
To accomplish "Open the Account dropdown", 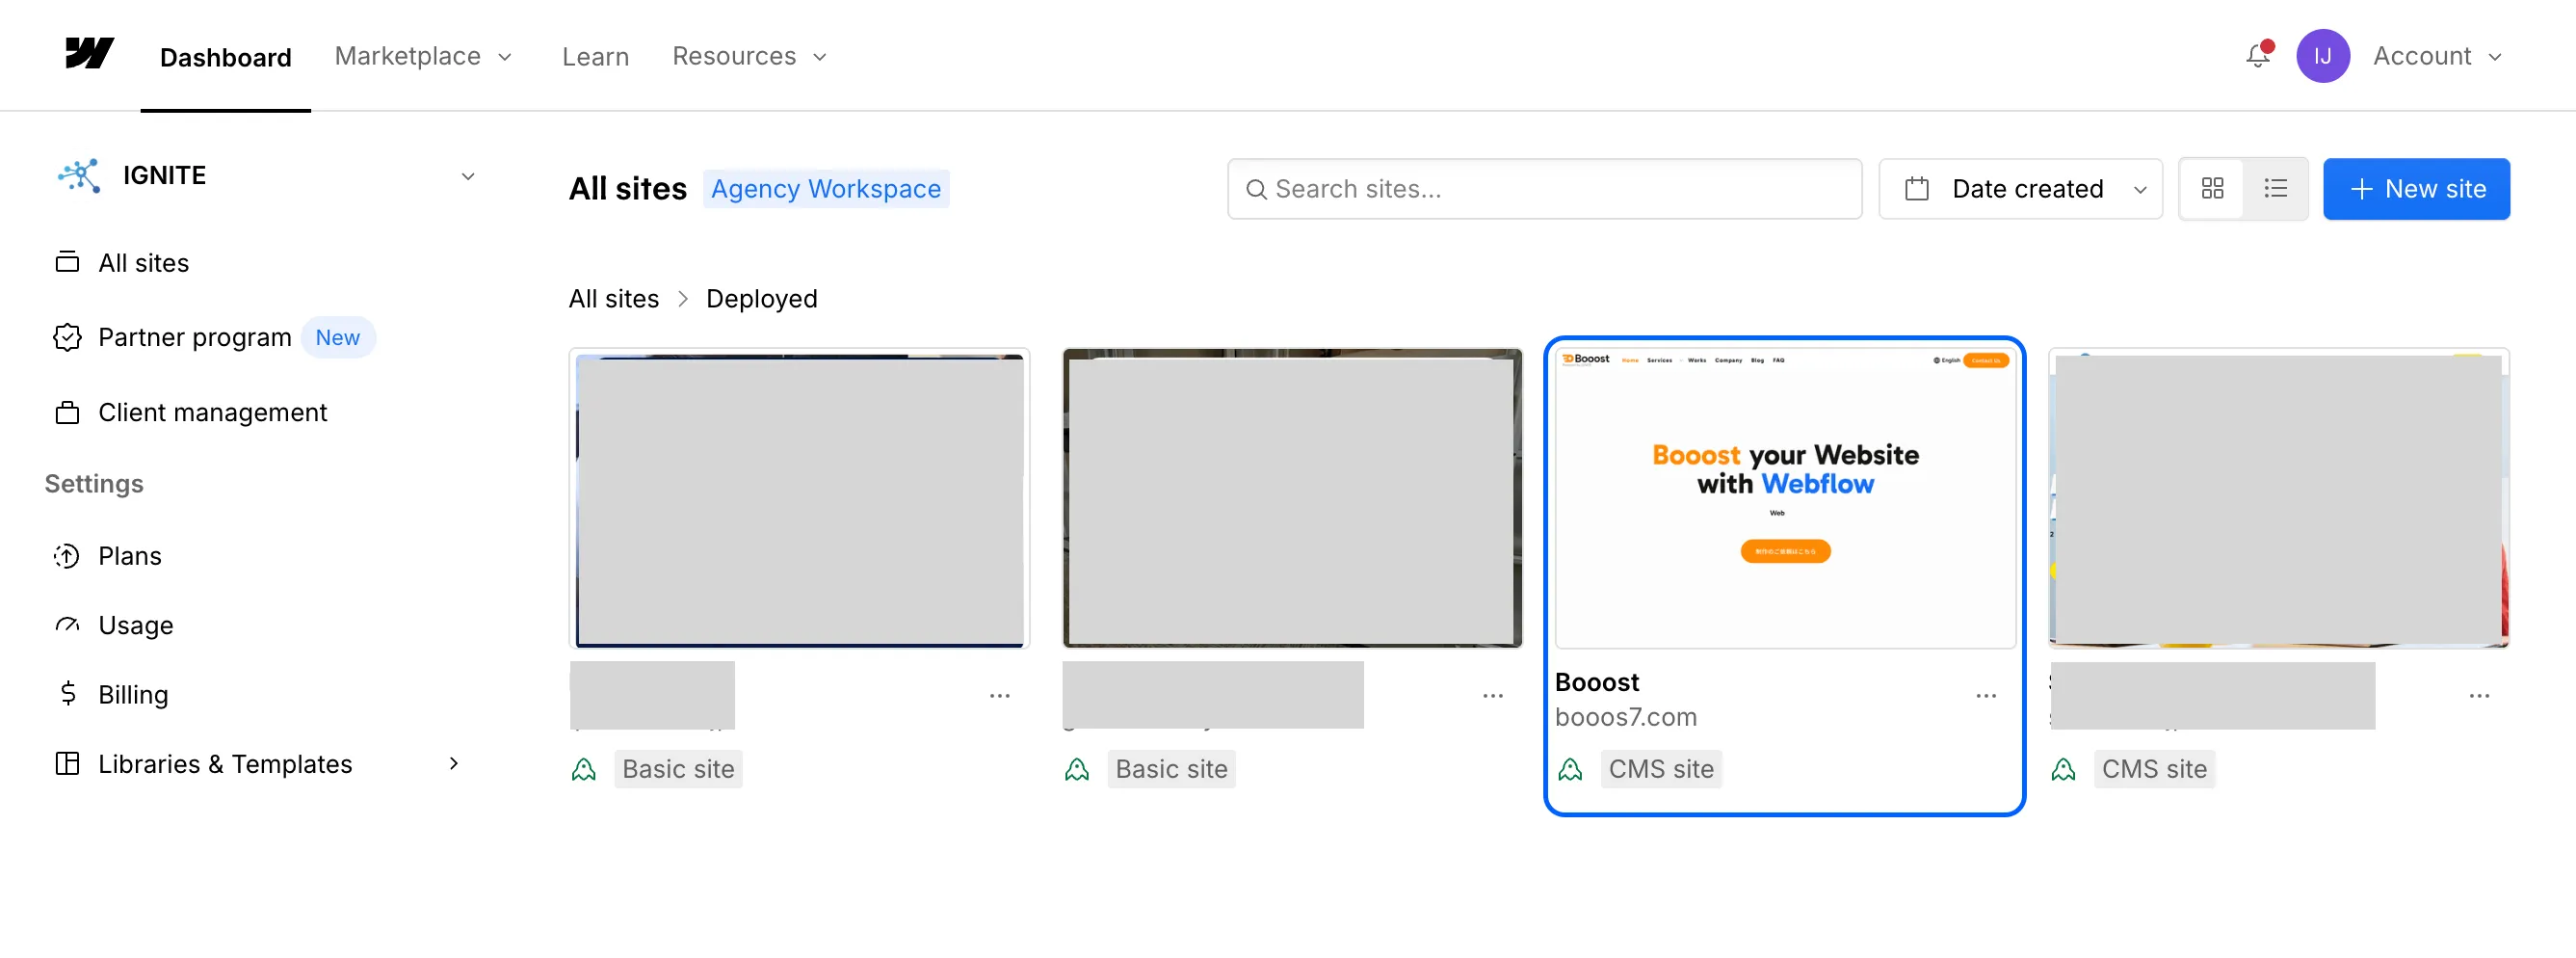I will (x=2437, y=56).
